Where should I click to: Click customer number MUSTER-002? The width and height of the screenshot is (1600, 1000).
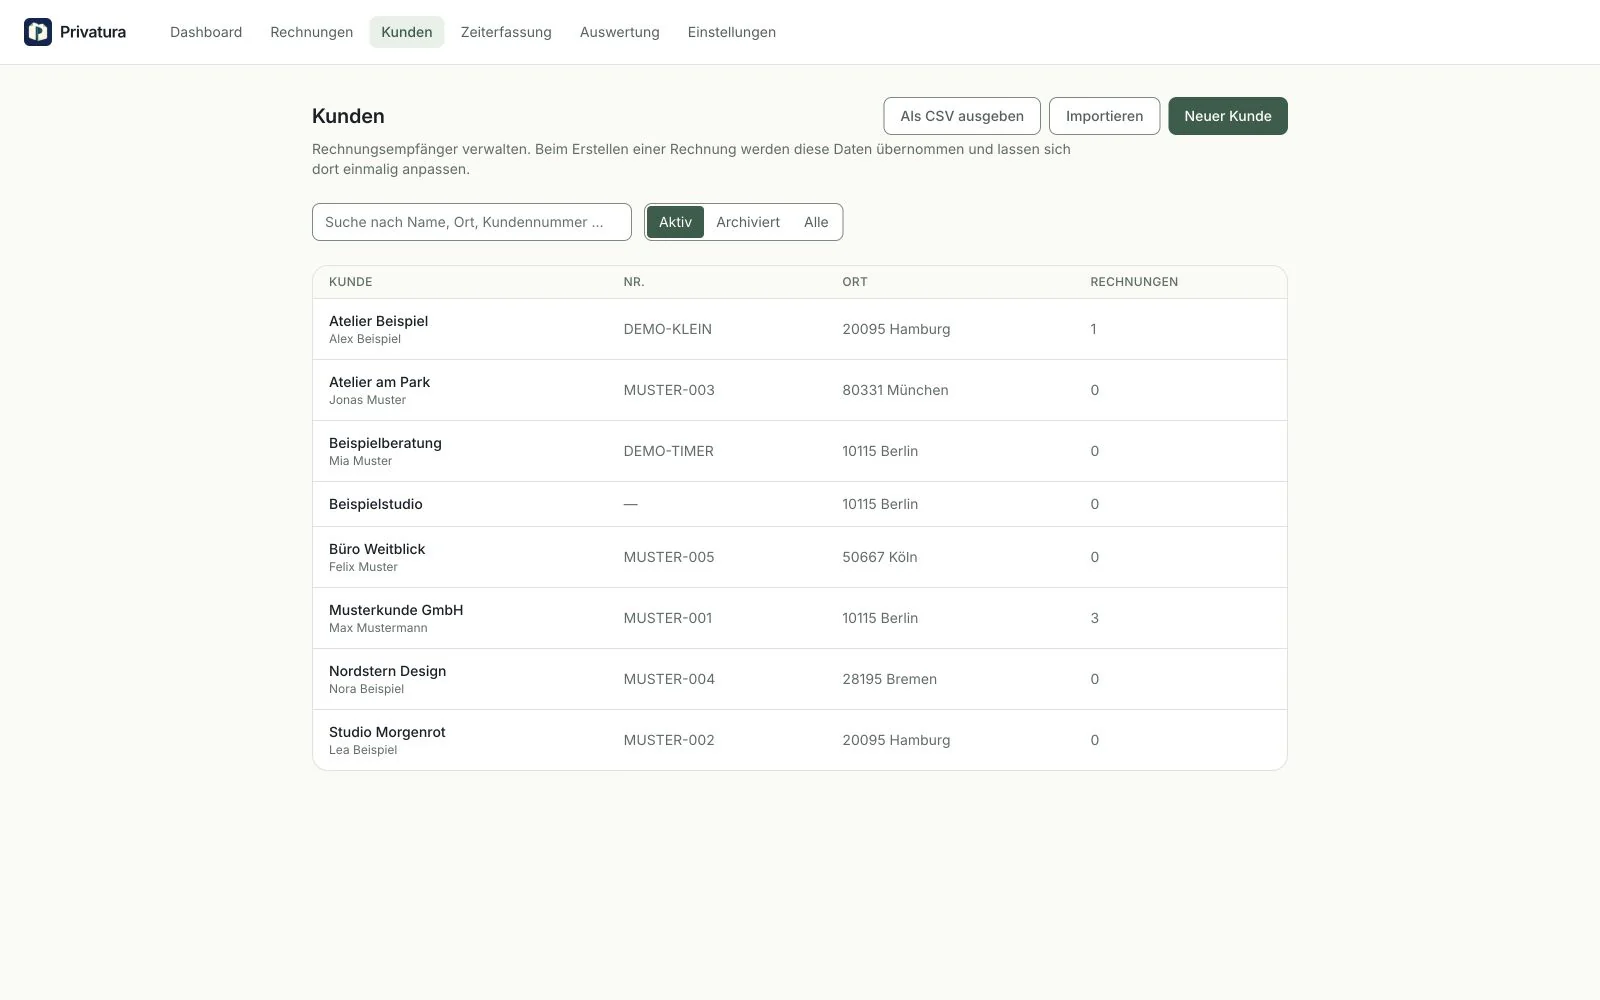(x=669, y=740)
